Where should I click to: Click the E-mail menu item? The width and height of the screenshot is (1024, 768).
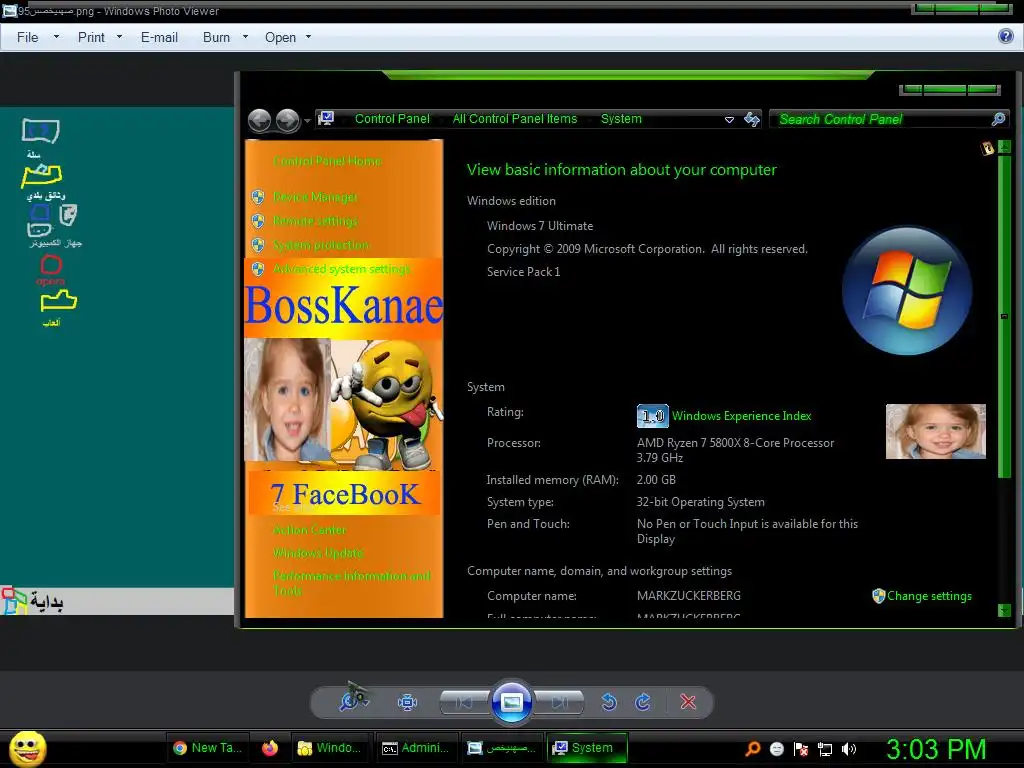(159, 37)
